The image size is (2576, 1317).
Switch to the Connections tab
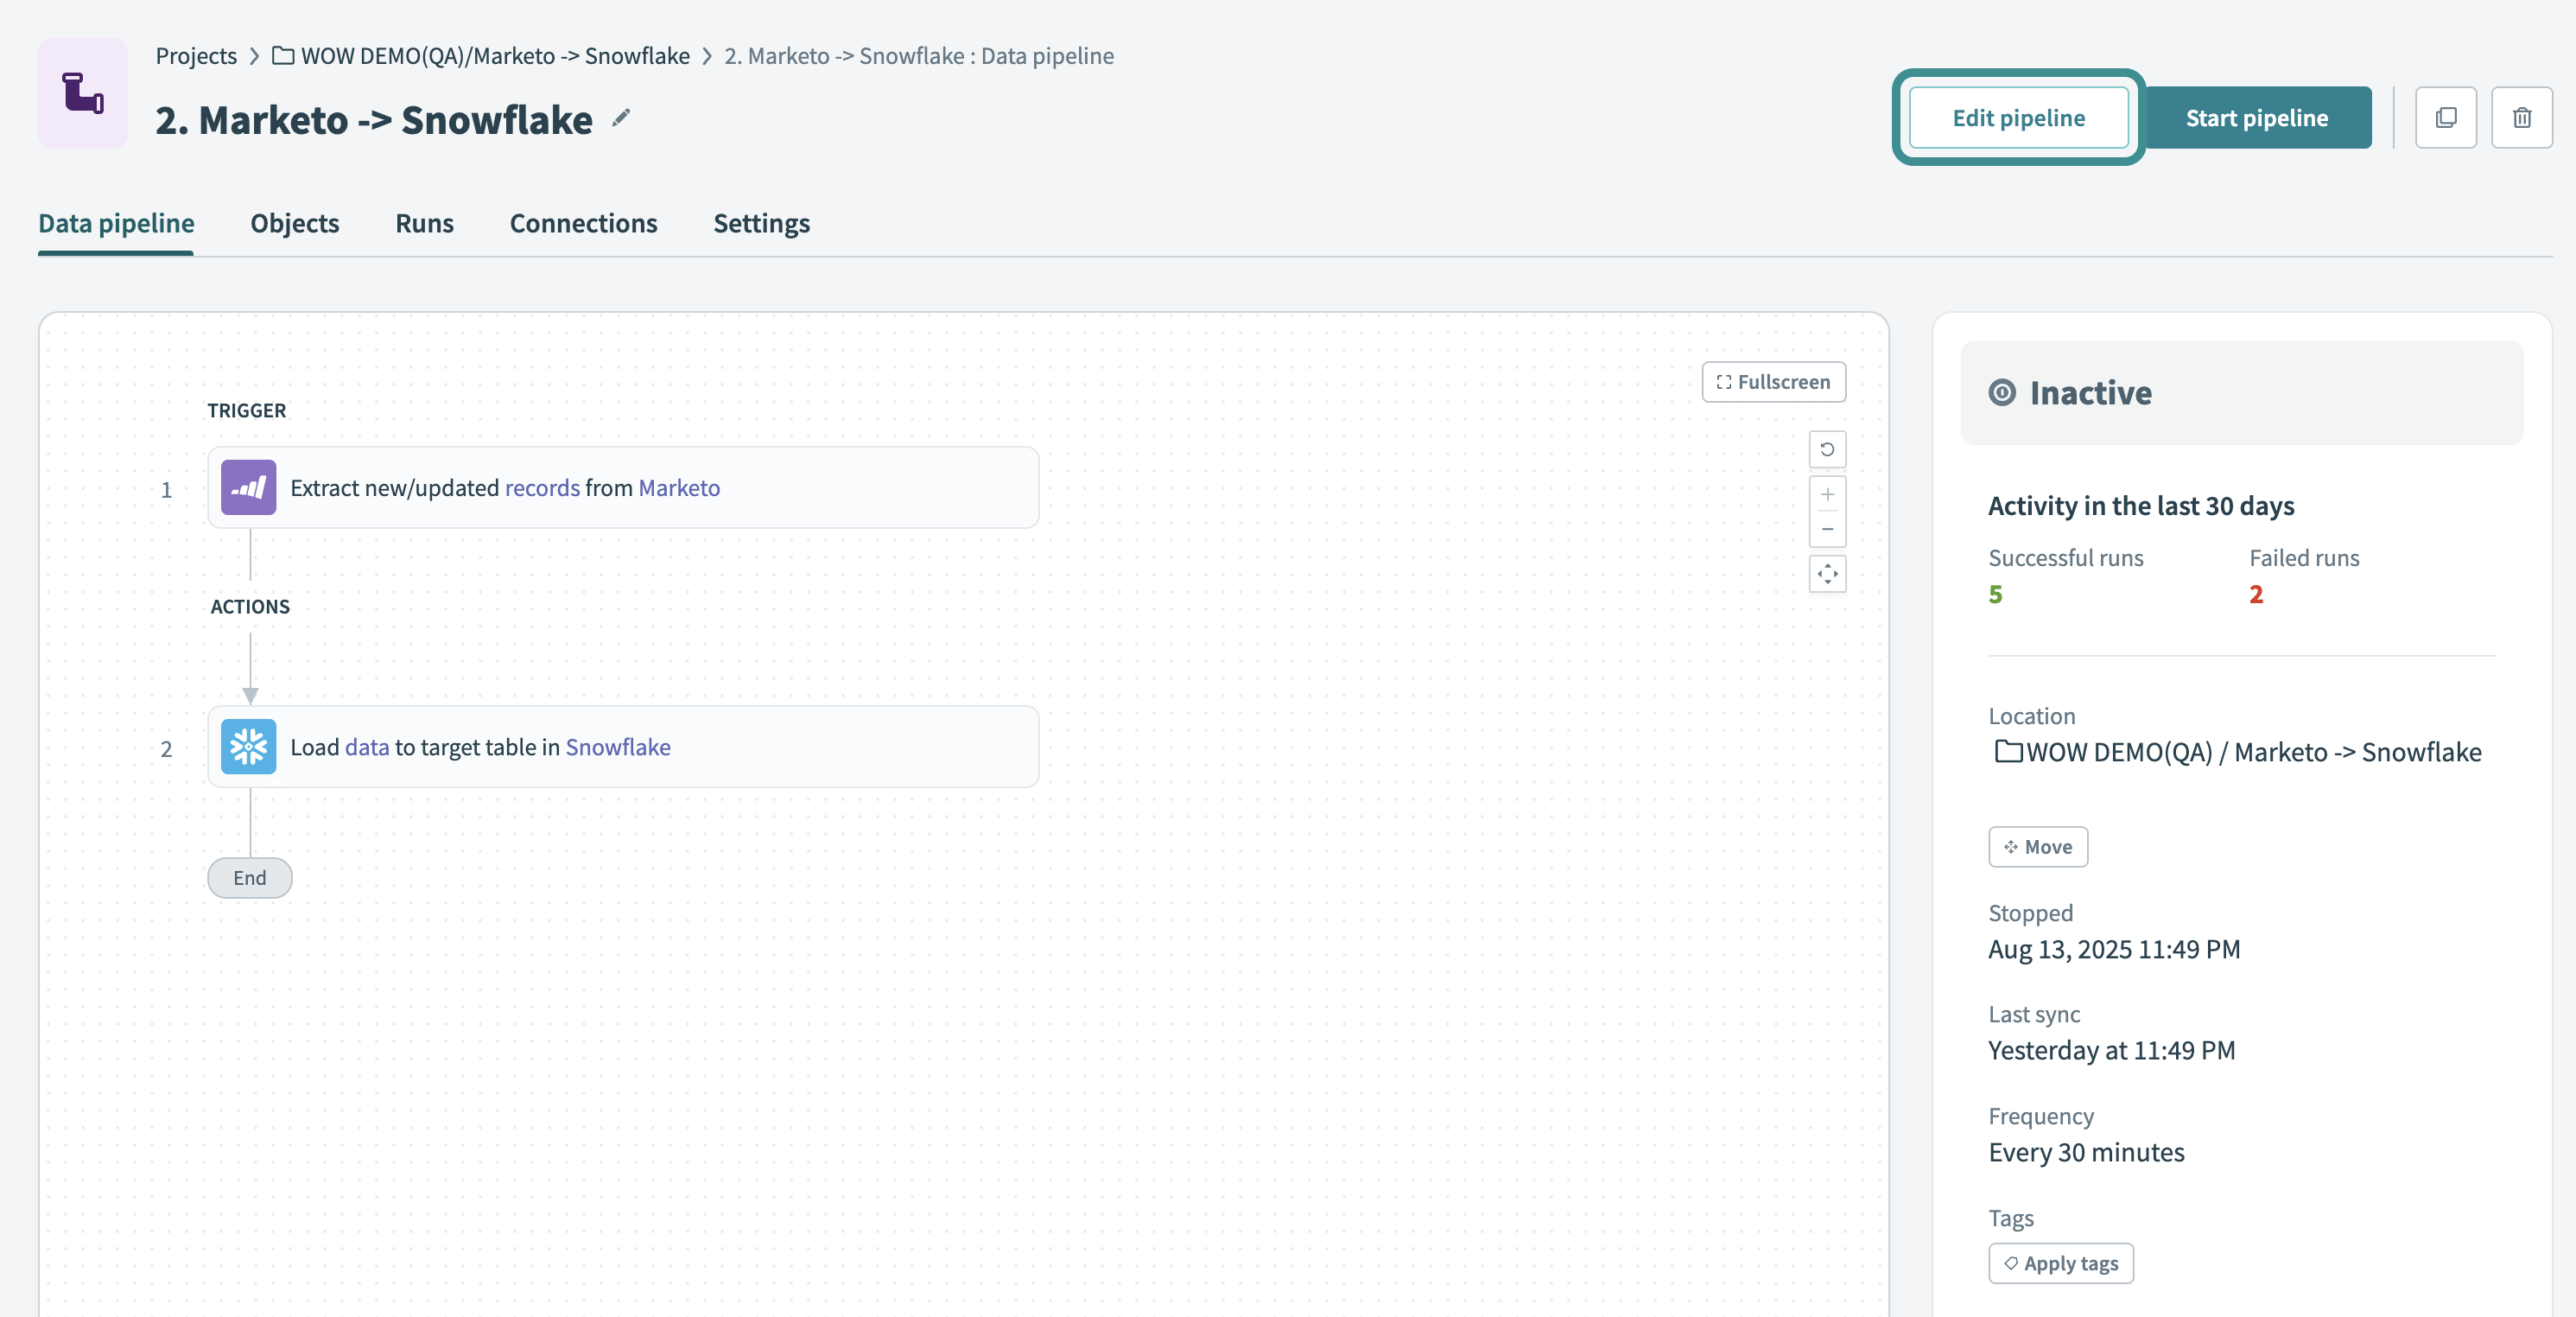click(x=583, y=223)
